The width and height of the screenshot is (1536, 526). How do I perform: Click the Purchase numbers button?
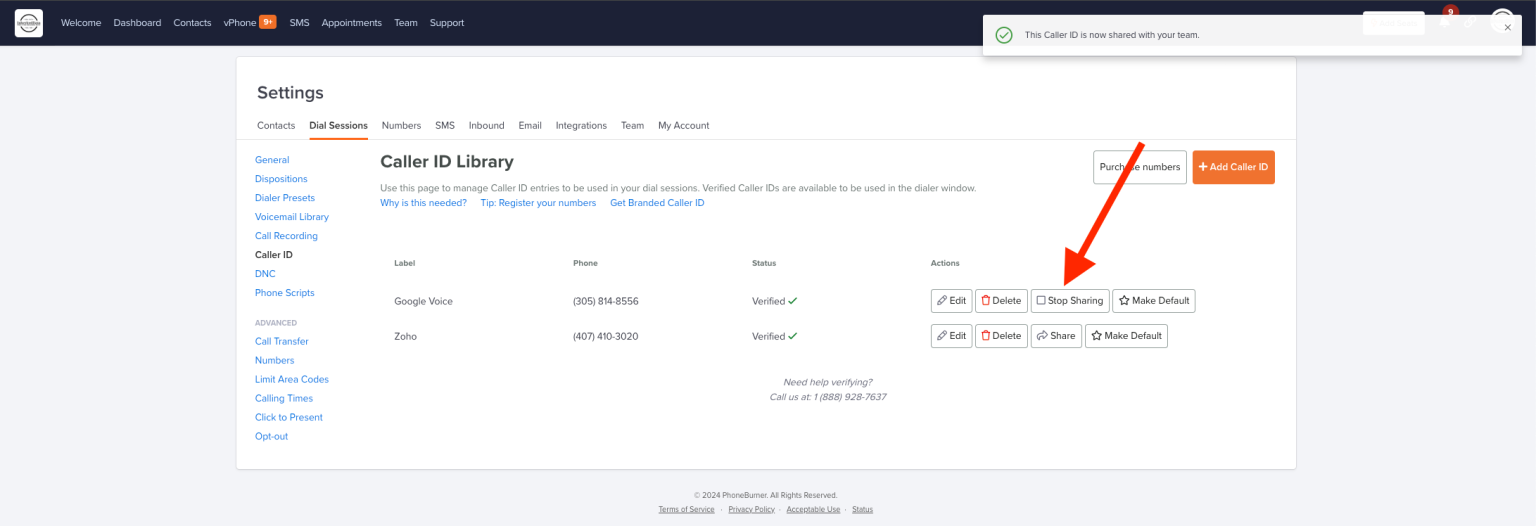pos(1140,167)
